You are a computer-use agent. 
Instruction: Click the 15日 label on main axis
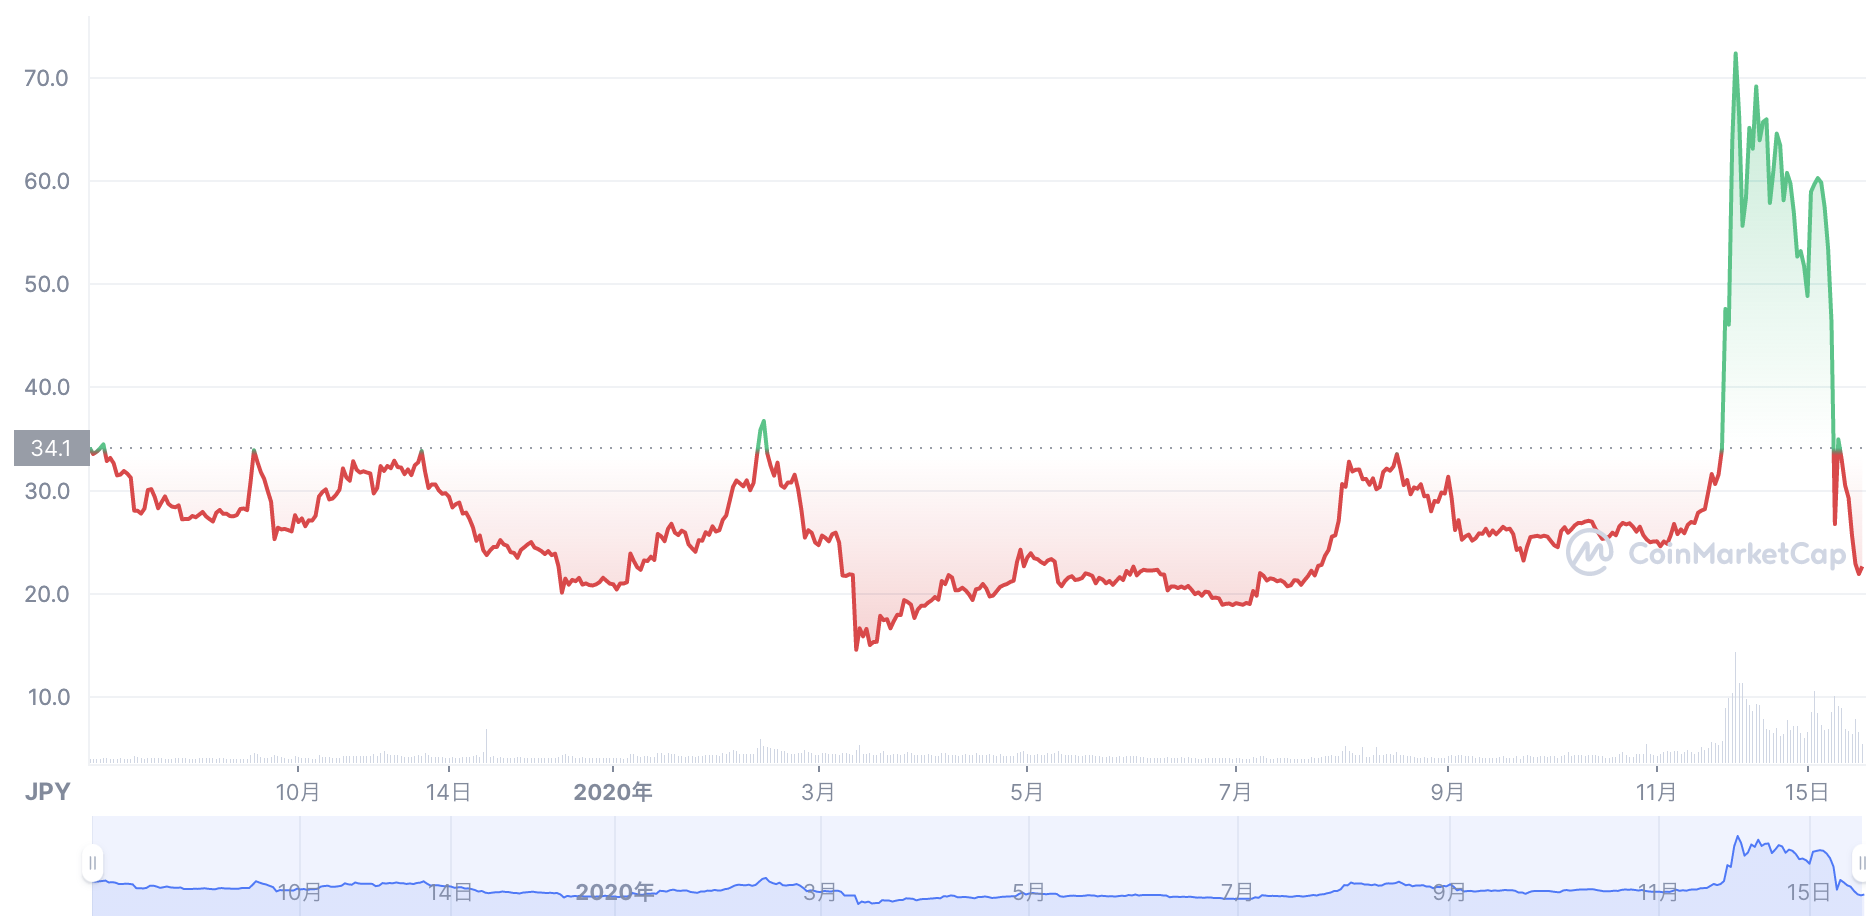1807,792
